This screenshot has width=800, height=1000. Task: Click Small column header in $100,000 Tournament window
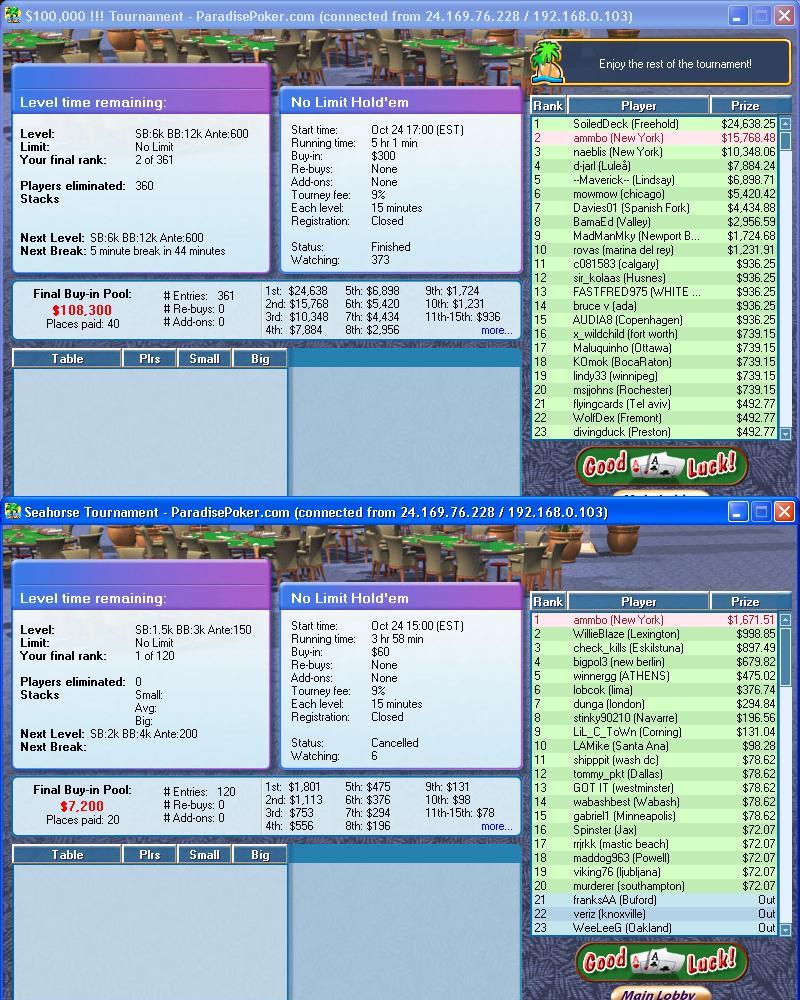204,359
